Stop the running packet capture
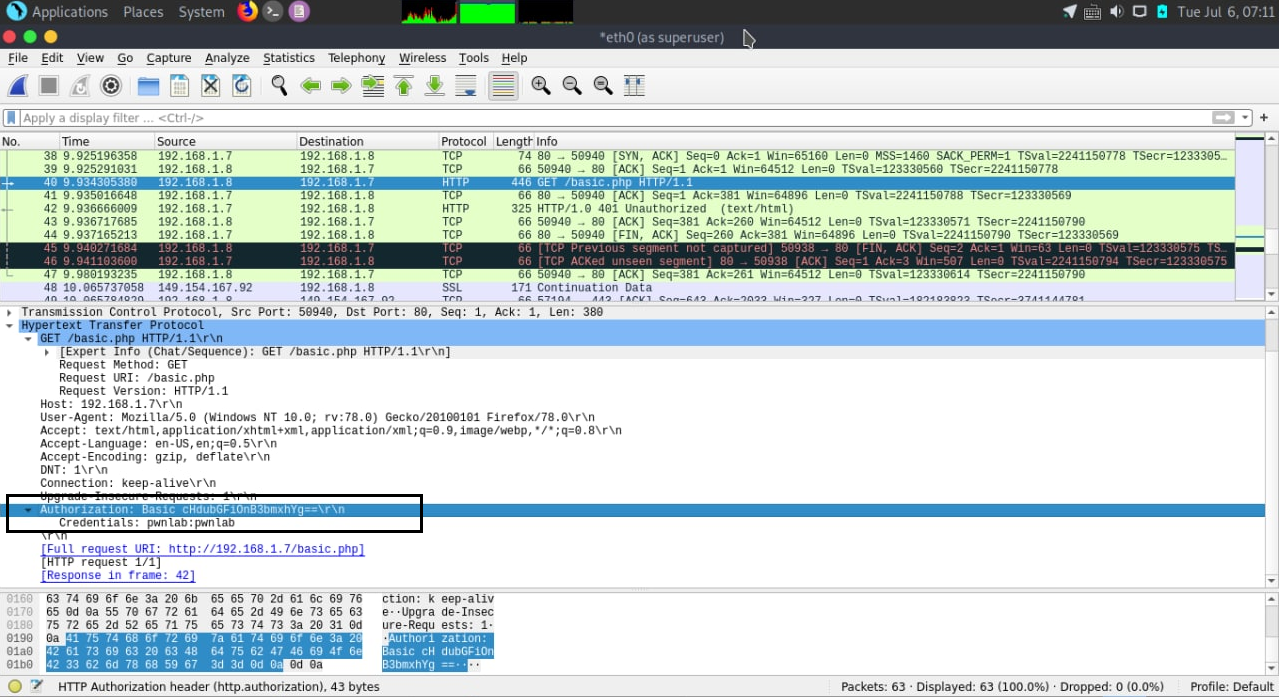 [49, 86]
